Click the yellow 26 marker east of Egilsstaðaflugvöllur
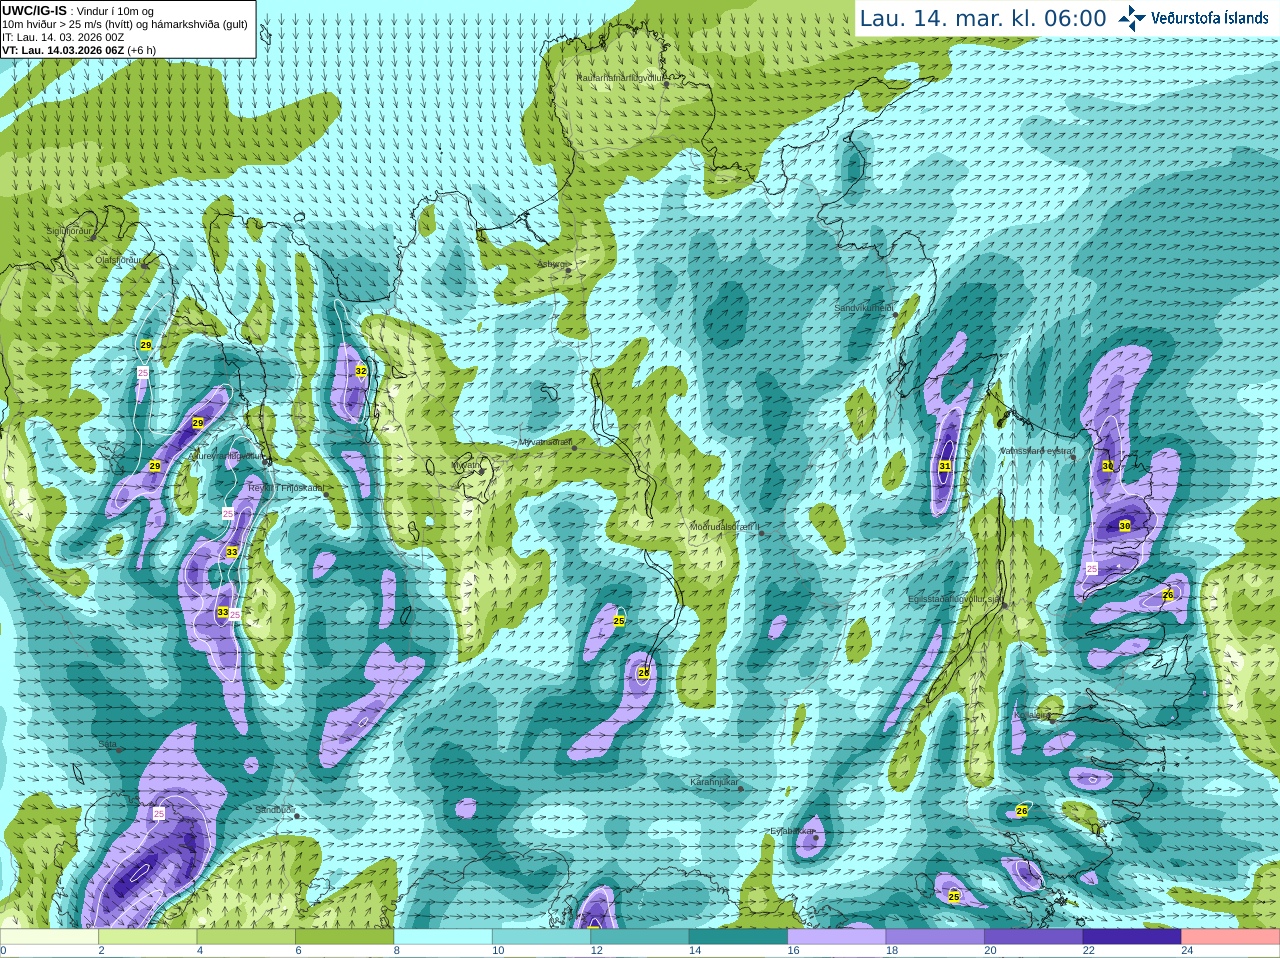Viewport: 1280px width, 958px height. [x=1168, y=595]
